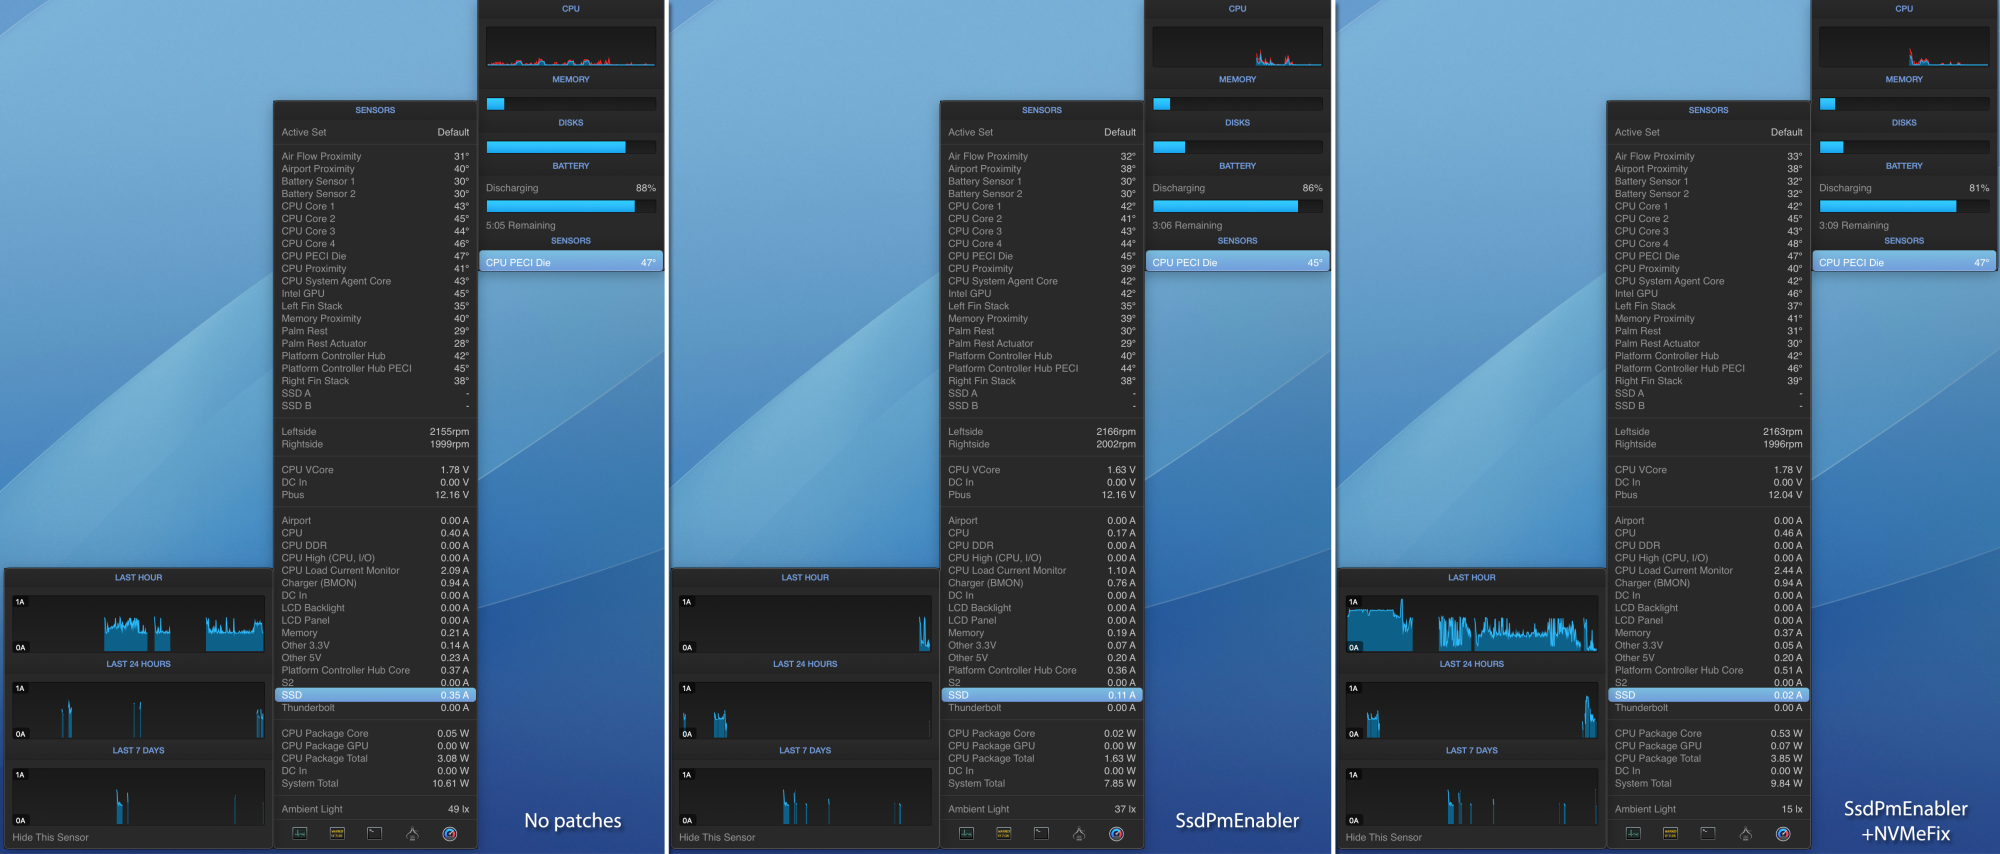The height and width of the screenshot is (854, 2000).
Task: Open Terminal icon in left No patches panel
Action: coord(374,833)
